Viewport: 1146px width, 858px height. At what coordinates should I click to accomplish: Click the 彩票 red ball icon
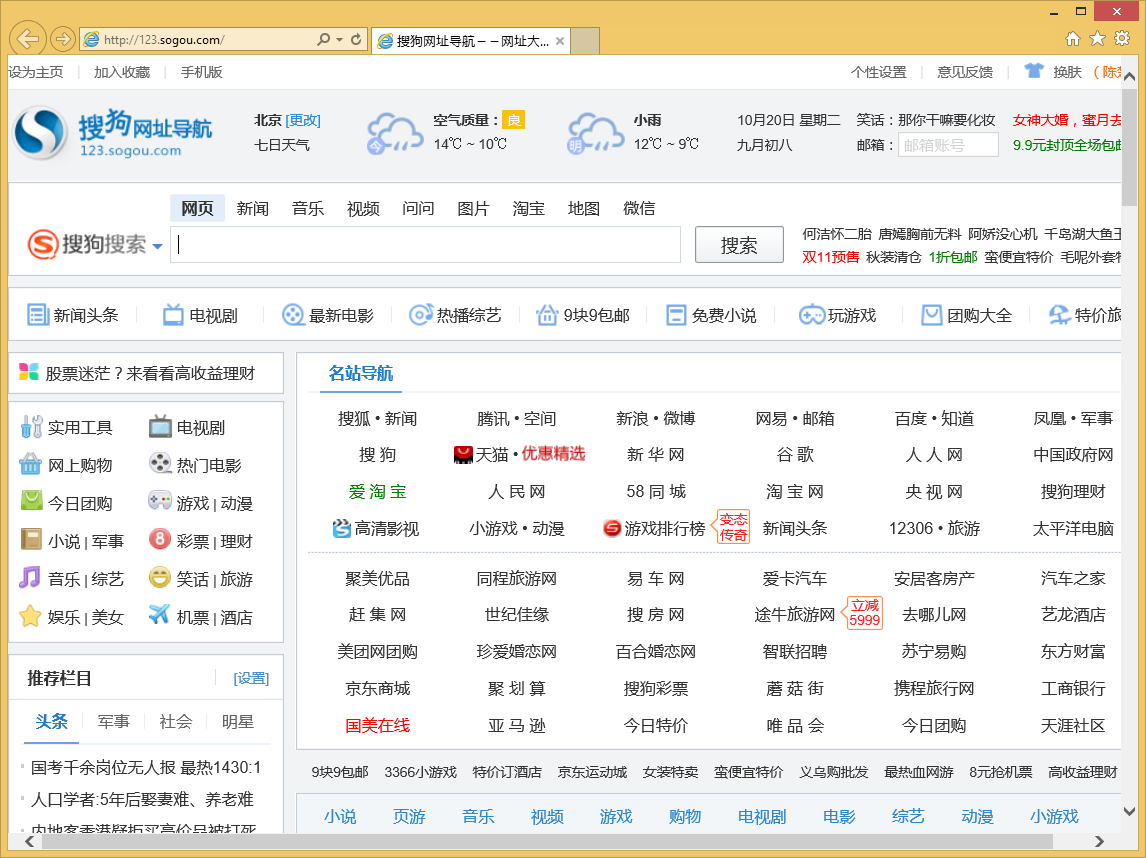tap(159, 539)
